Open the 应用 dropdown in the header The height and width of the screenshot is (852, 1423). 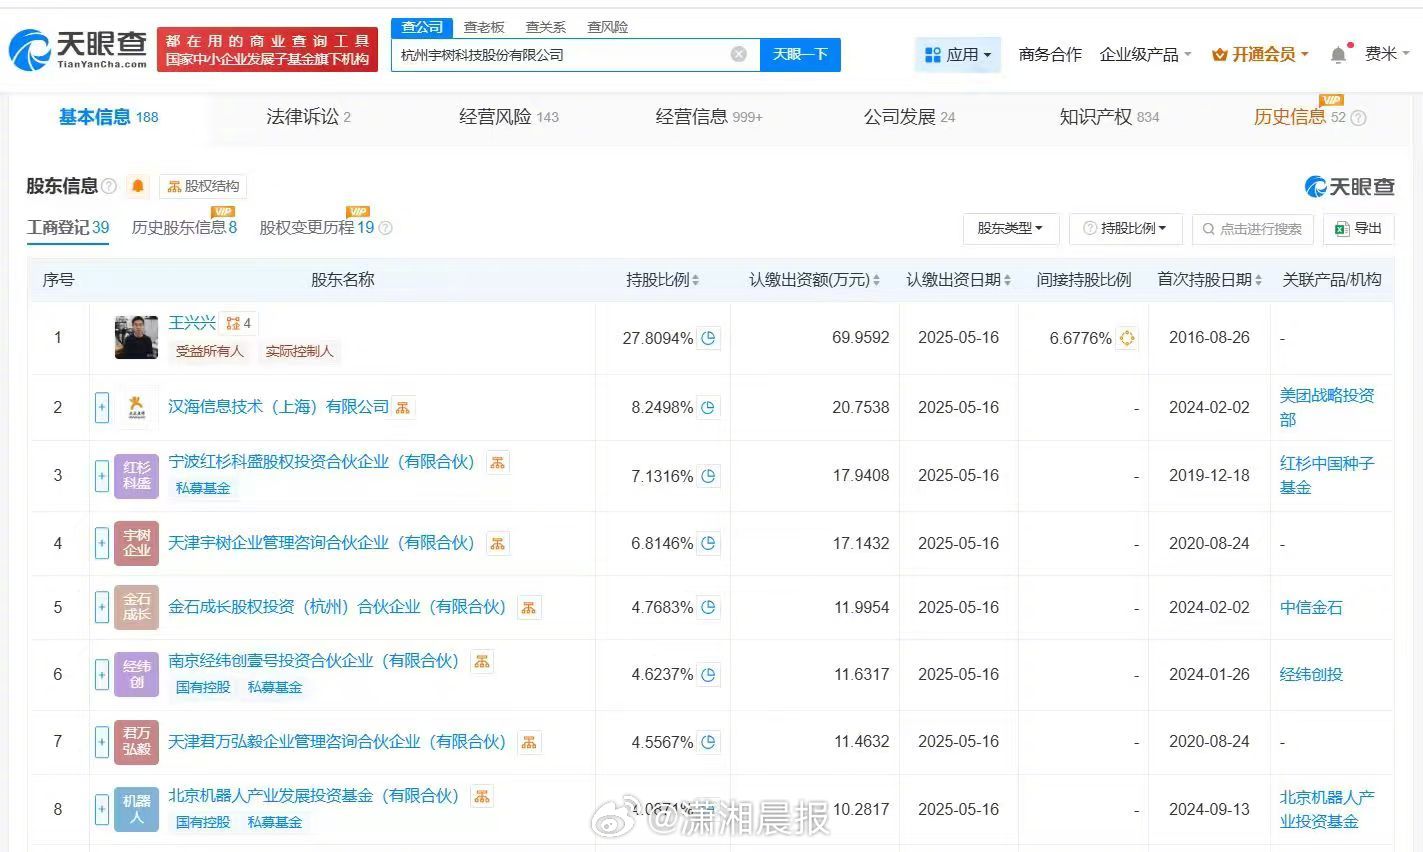coord(958,54)
